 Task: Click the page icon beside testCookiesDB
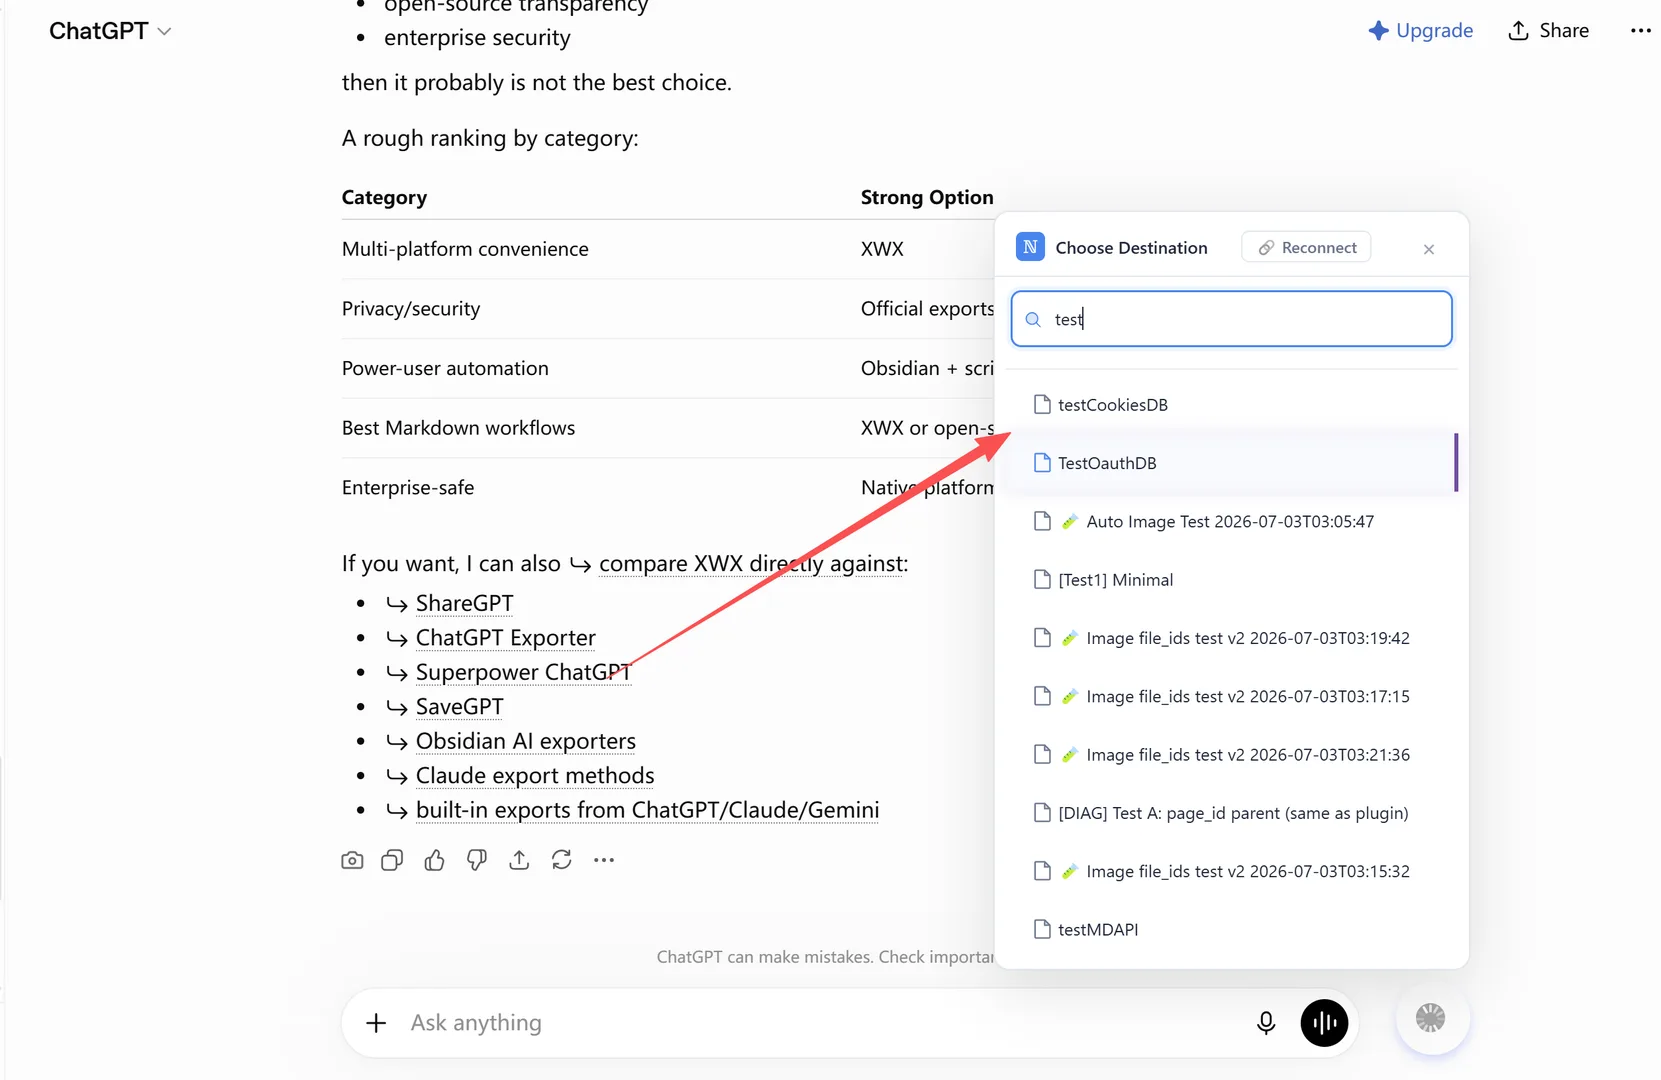[x=1042, y=404]
